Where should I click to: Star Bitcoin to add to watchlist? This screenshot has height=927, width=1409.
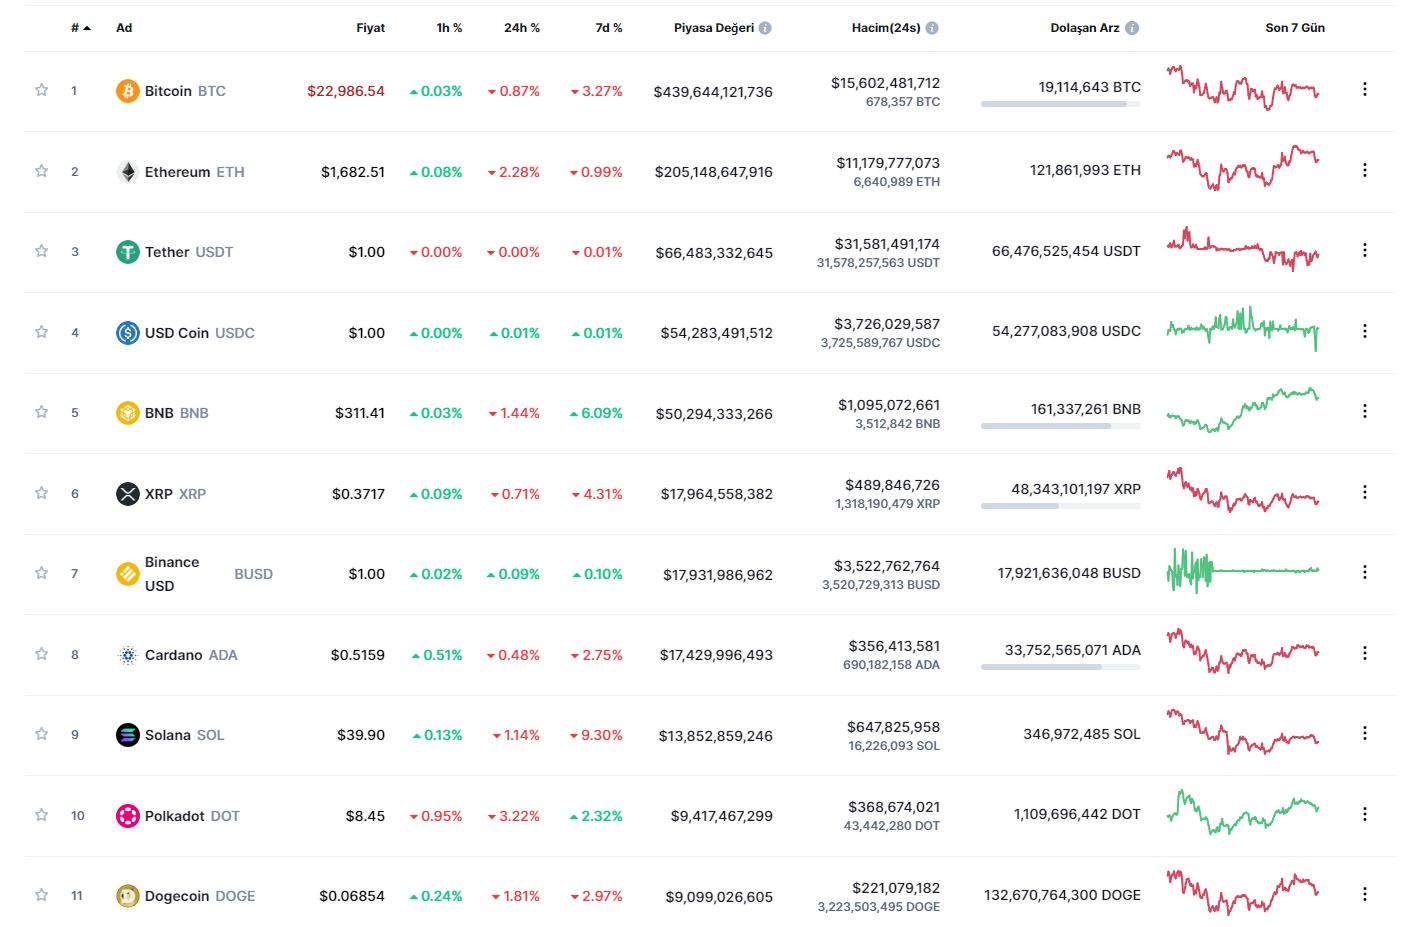[42, 90]
